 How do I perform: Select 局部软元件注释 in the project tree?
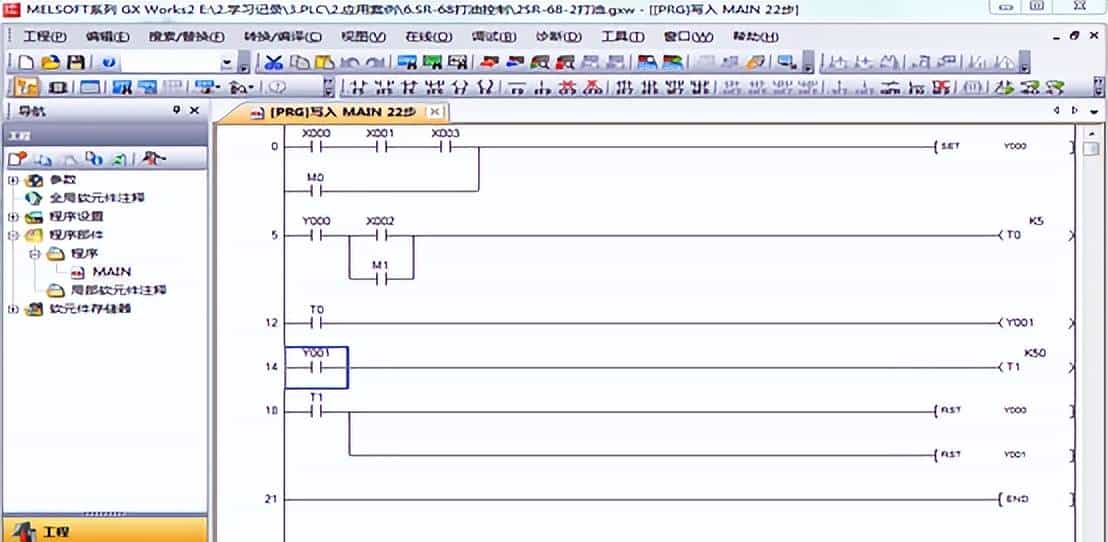tap(118, 290)
